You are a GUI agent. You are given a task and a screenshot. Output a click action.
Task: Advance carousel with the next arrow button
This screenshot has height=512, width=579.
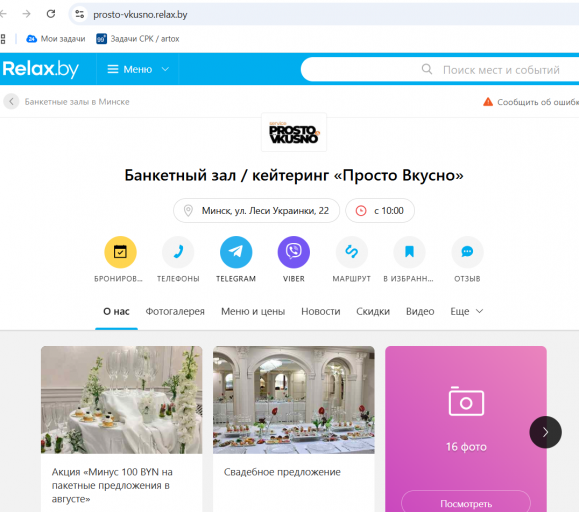click(x=545, y=432)
